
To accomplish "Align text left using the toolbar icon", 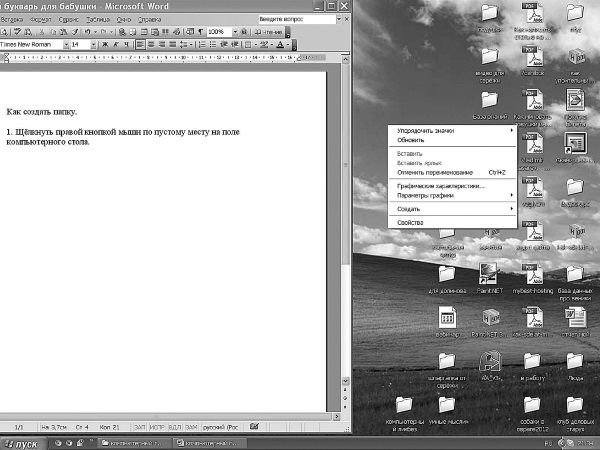I will point(140,45).
